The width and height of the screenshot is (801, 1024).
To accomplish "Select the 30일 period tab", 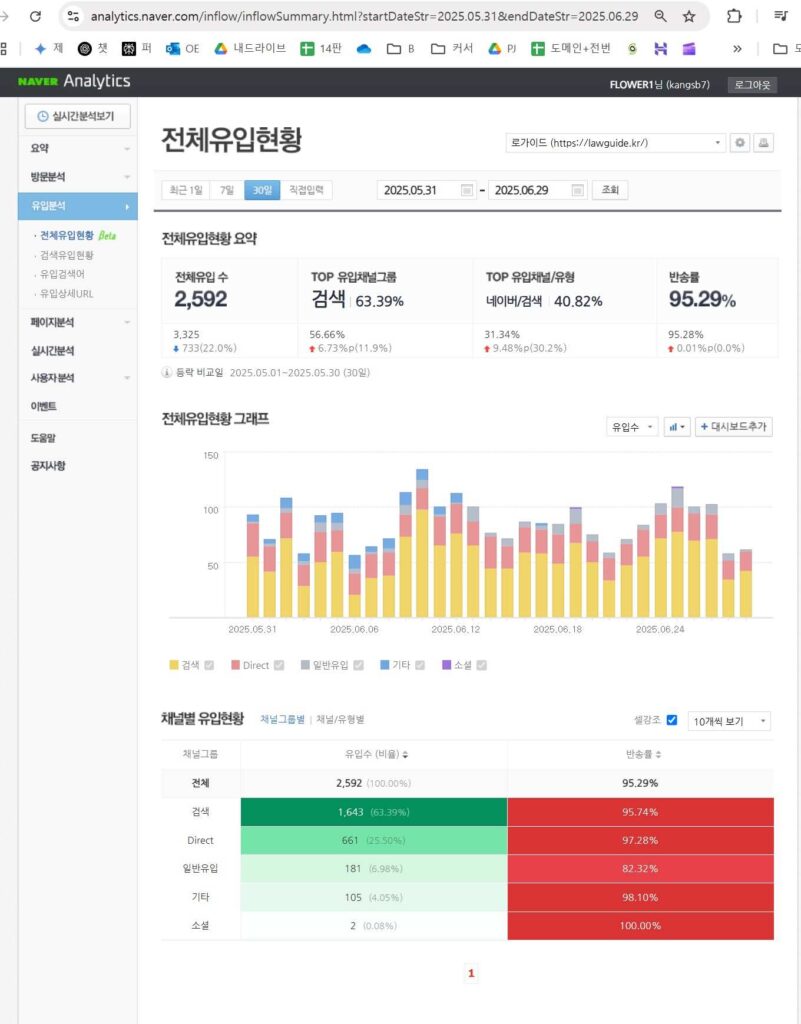I will pyautogui.click(x=262, y=190).
